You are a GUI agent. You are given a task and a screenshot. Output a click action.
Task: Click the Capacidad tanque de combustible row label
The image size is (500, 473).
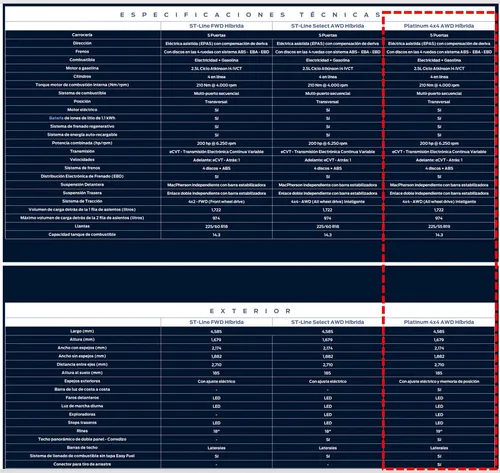[82, 235]
